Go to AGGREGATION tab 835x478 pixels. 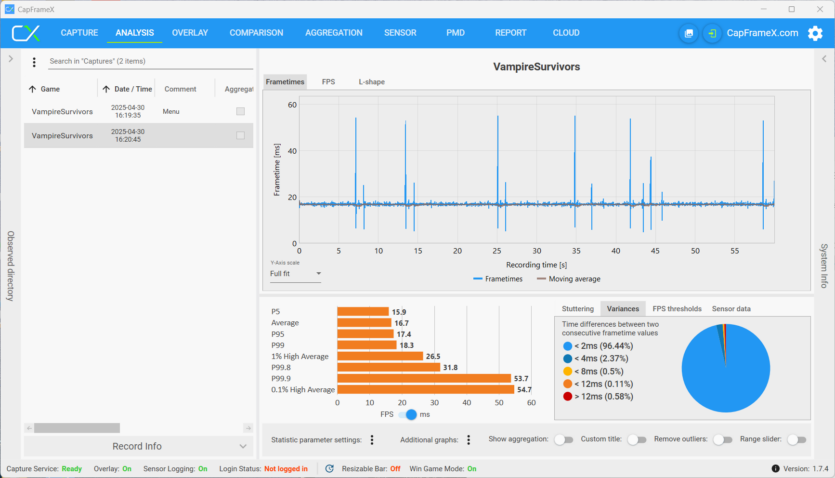334,33
